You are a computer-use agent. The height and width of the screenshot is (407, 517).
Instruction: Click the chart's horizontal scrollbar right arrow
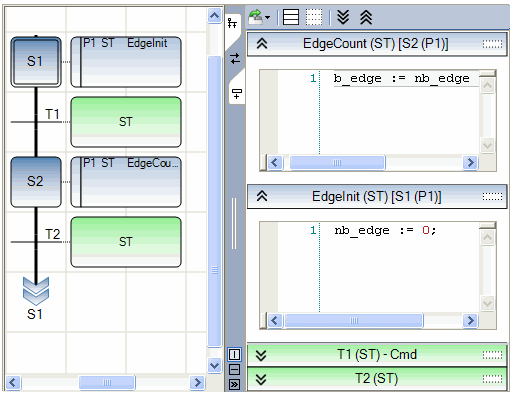(x=197, y=382)
